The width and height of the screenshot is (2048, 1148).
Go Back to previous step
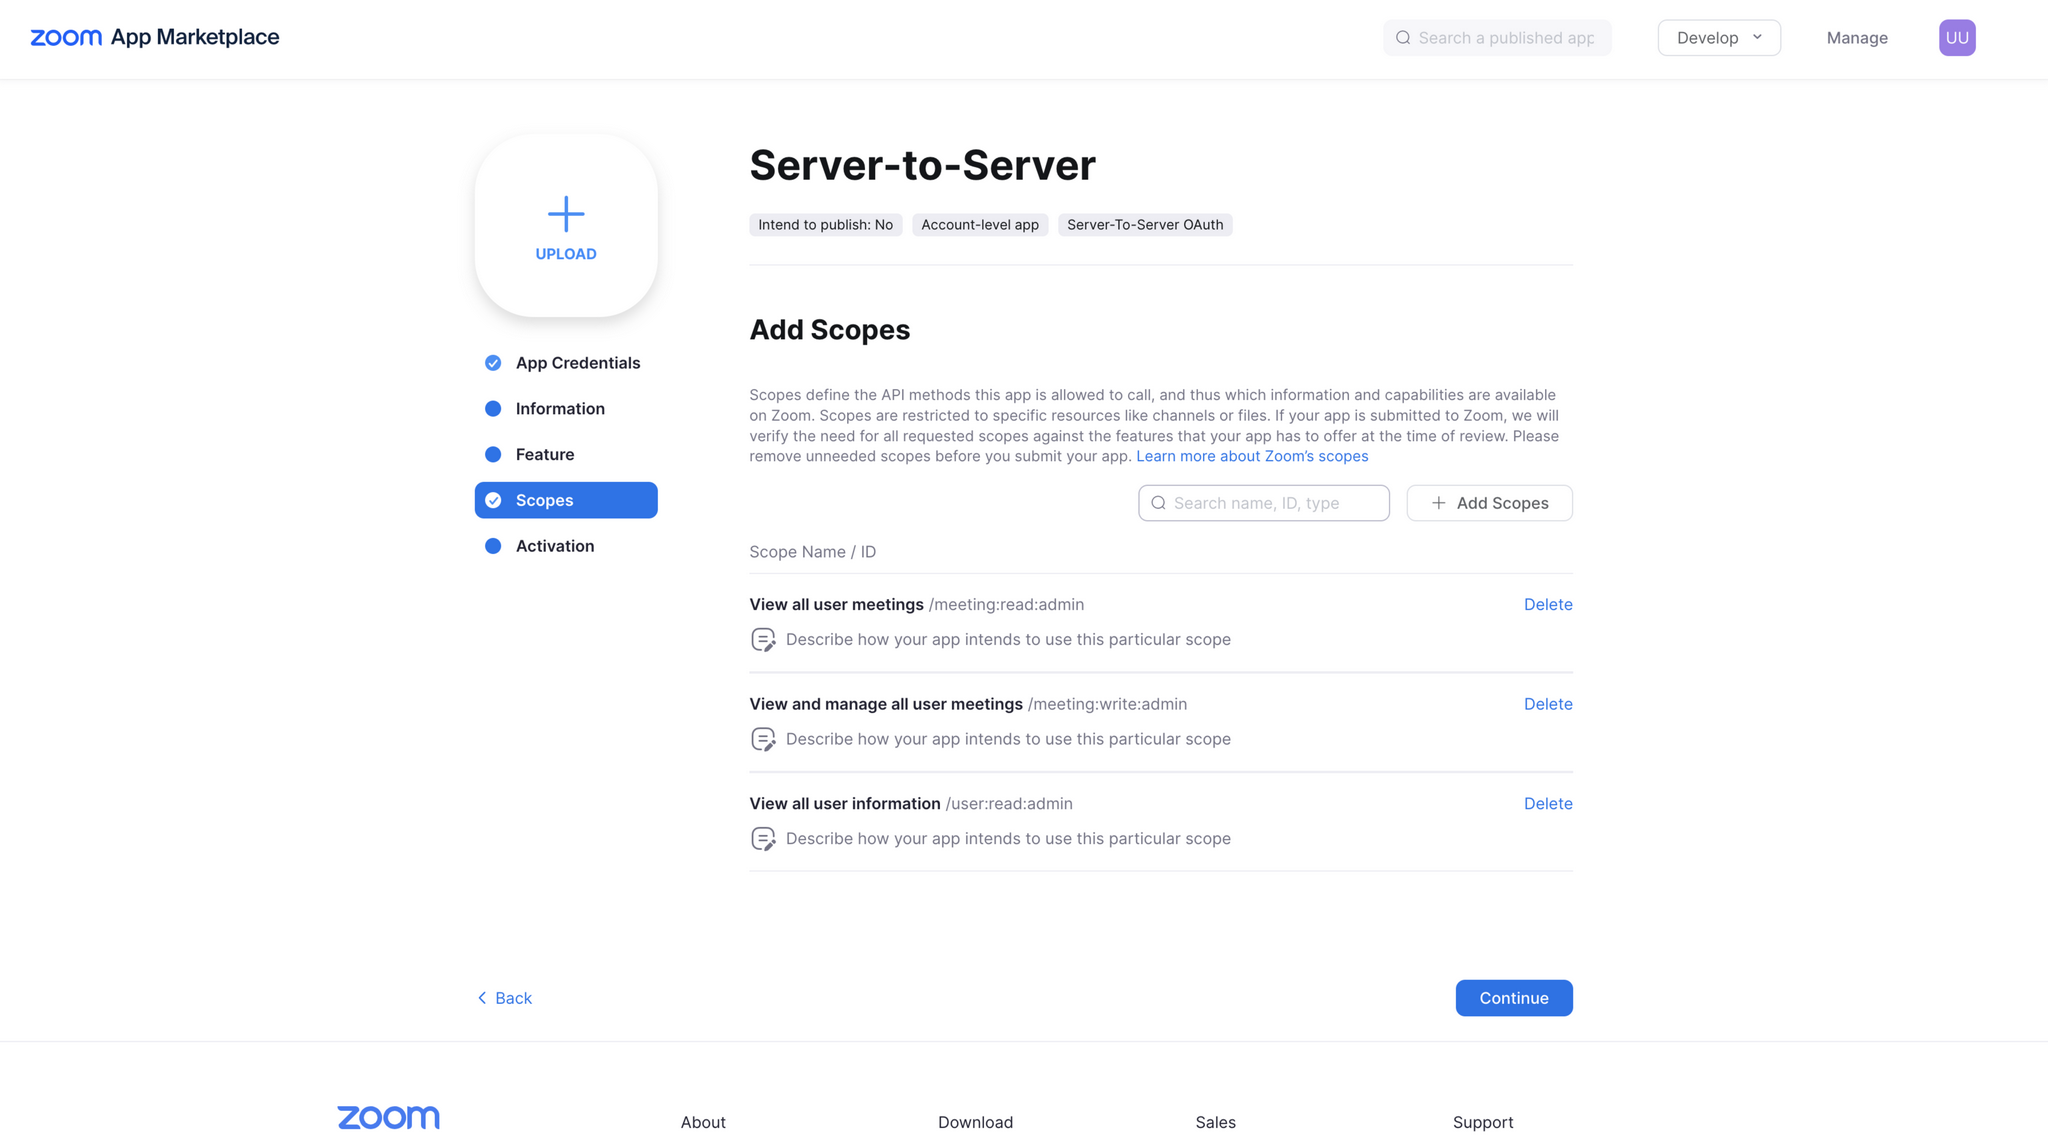[504, 998]
